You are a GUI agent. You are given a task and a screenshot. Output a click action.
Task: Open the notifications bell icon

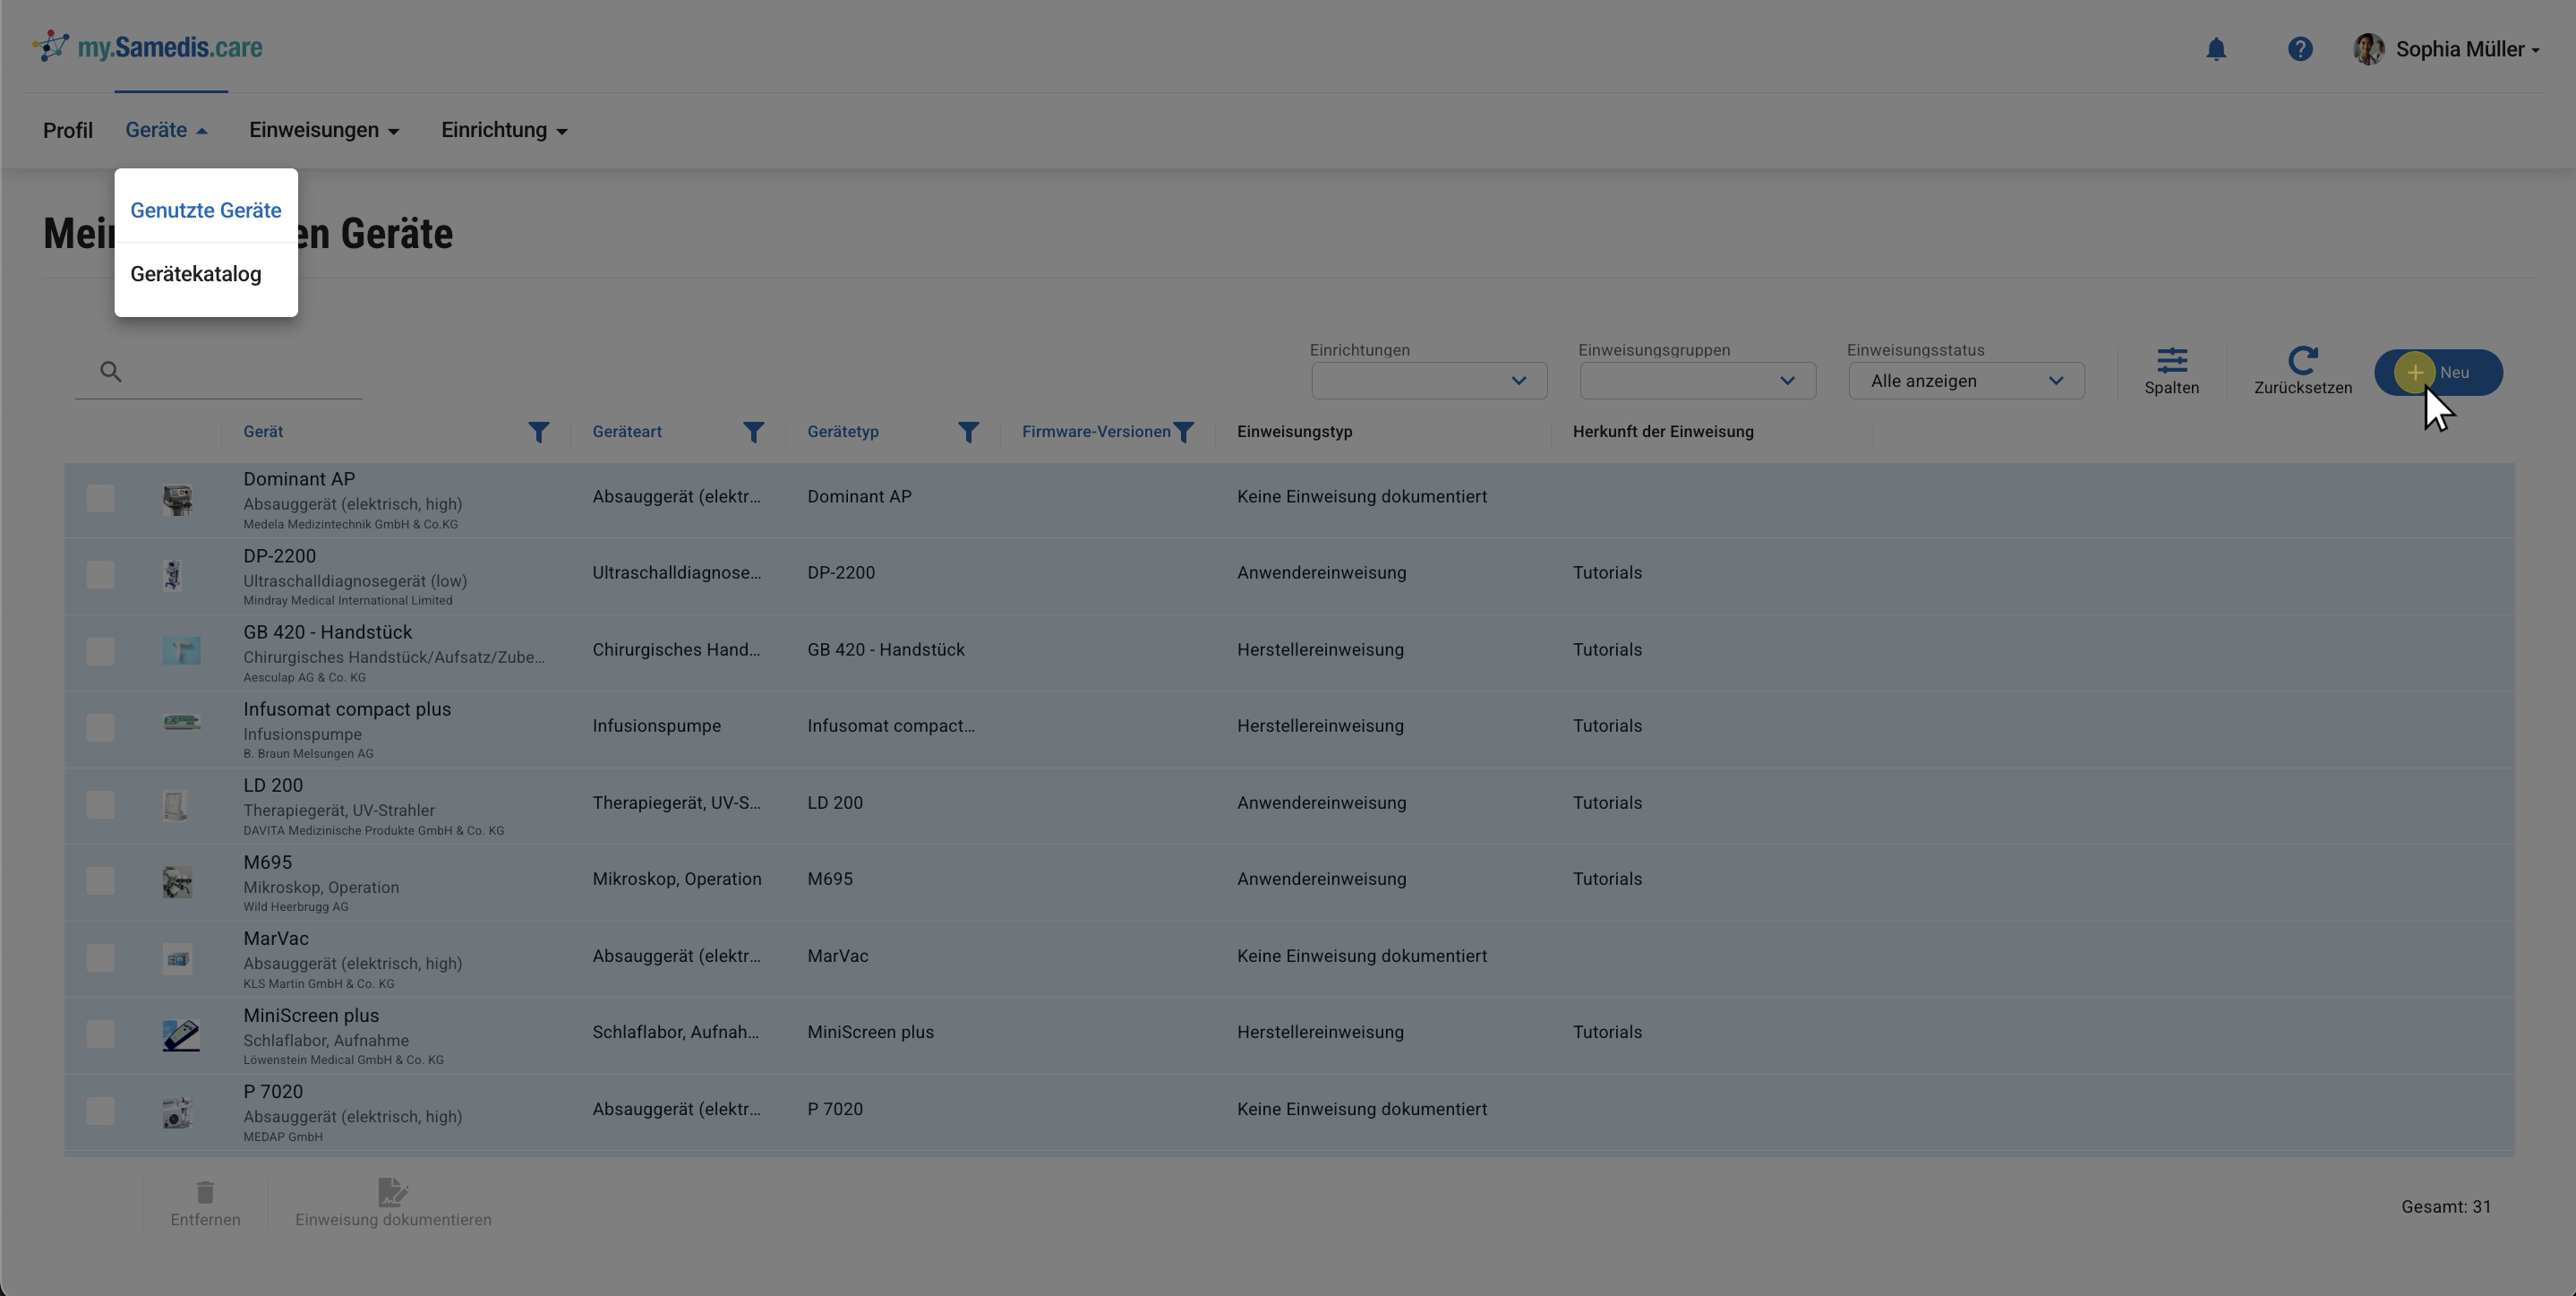2216,49
